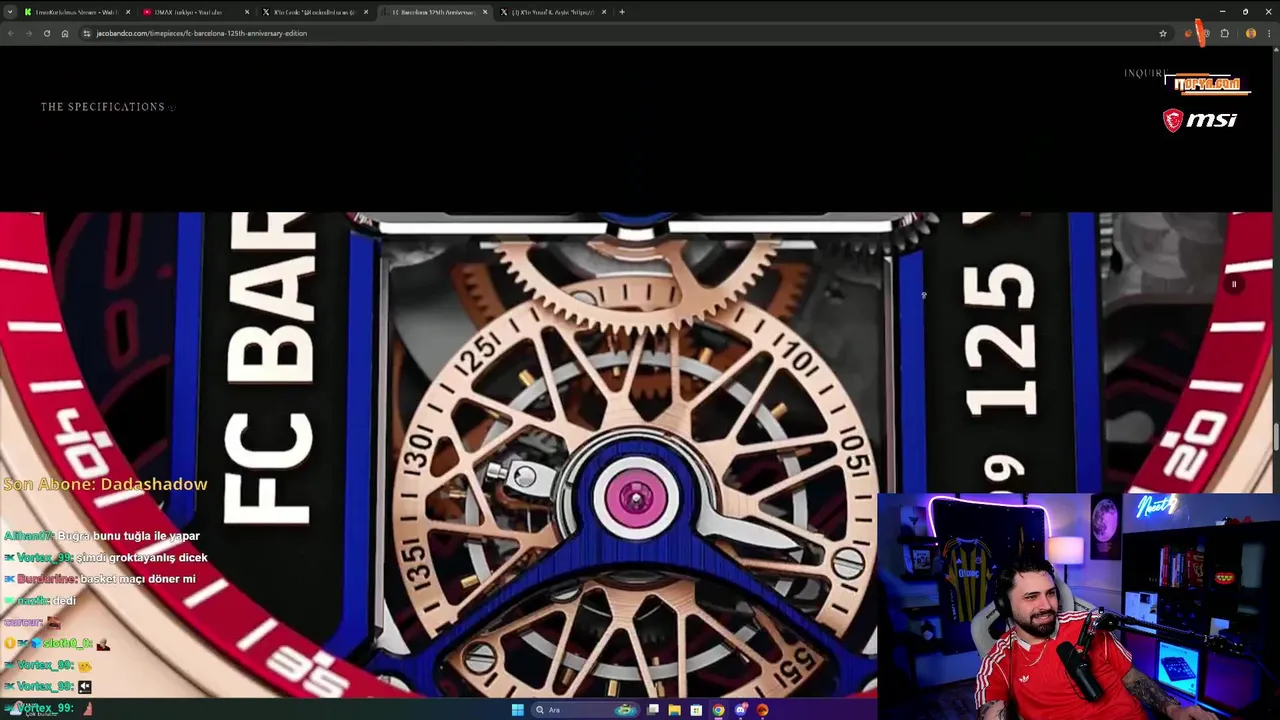Open the Windows Start menu
This screenshot has width=1280, height=720.
pos(517,710)
